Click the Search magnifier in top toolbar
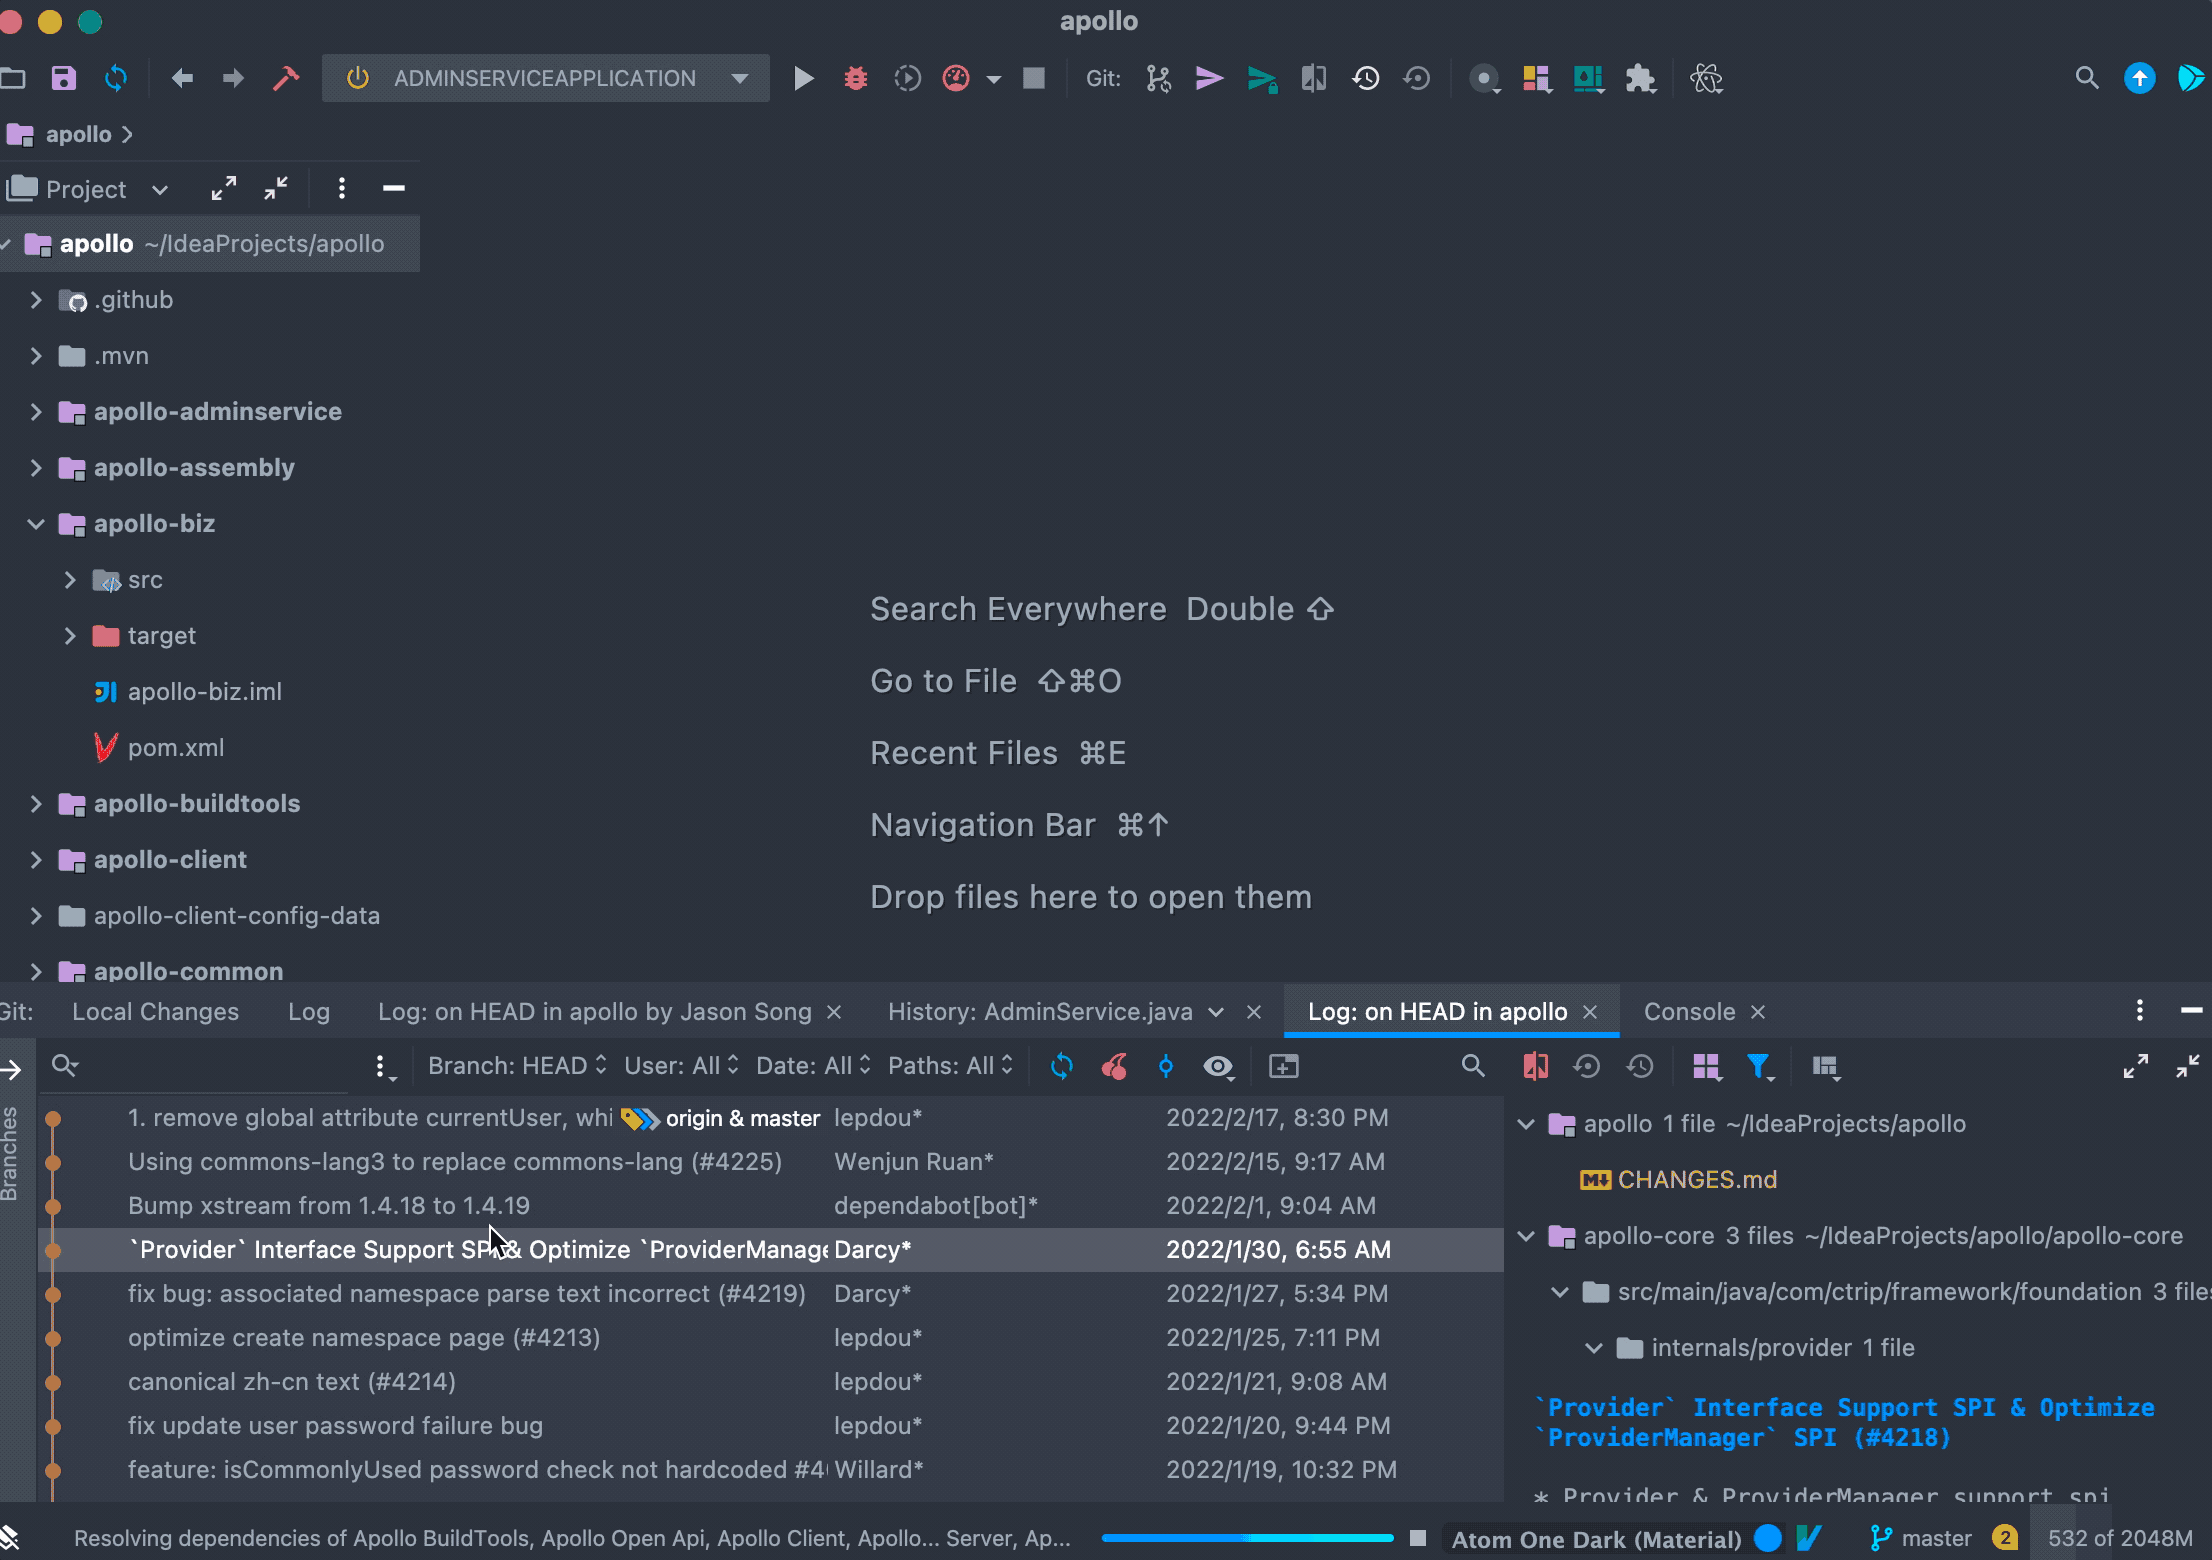2212x1560 pixels. click(2086, 78)
